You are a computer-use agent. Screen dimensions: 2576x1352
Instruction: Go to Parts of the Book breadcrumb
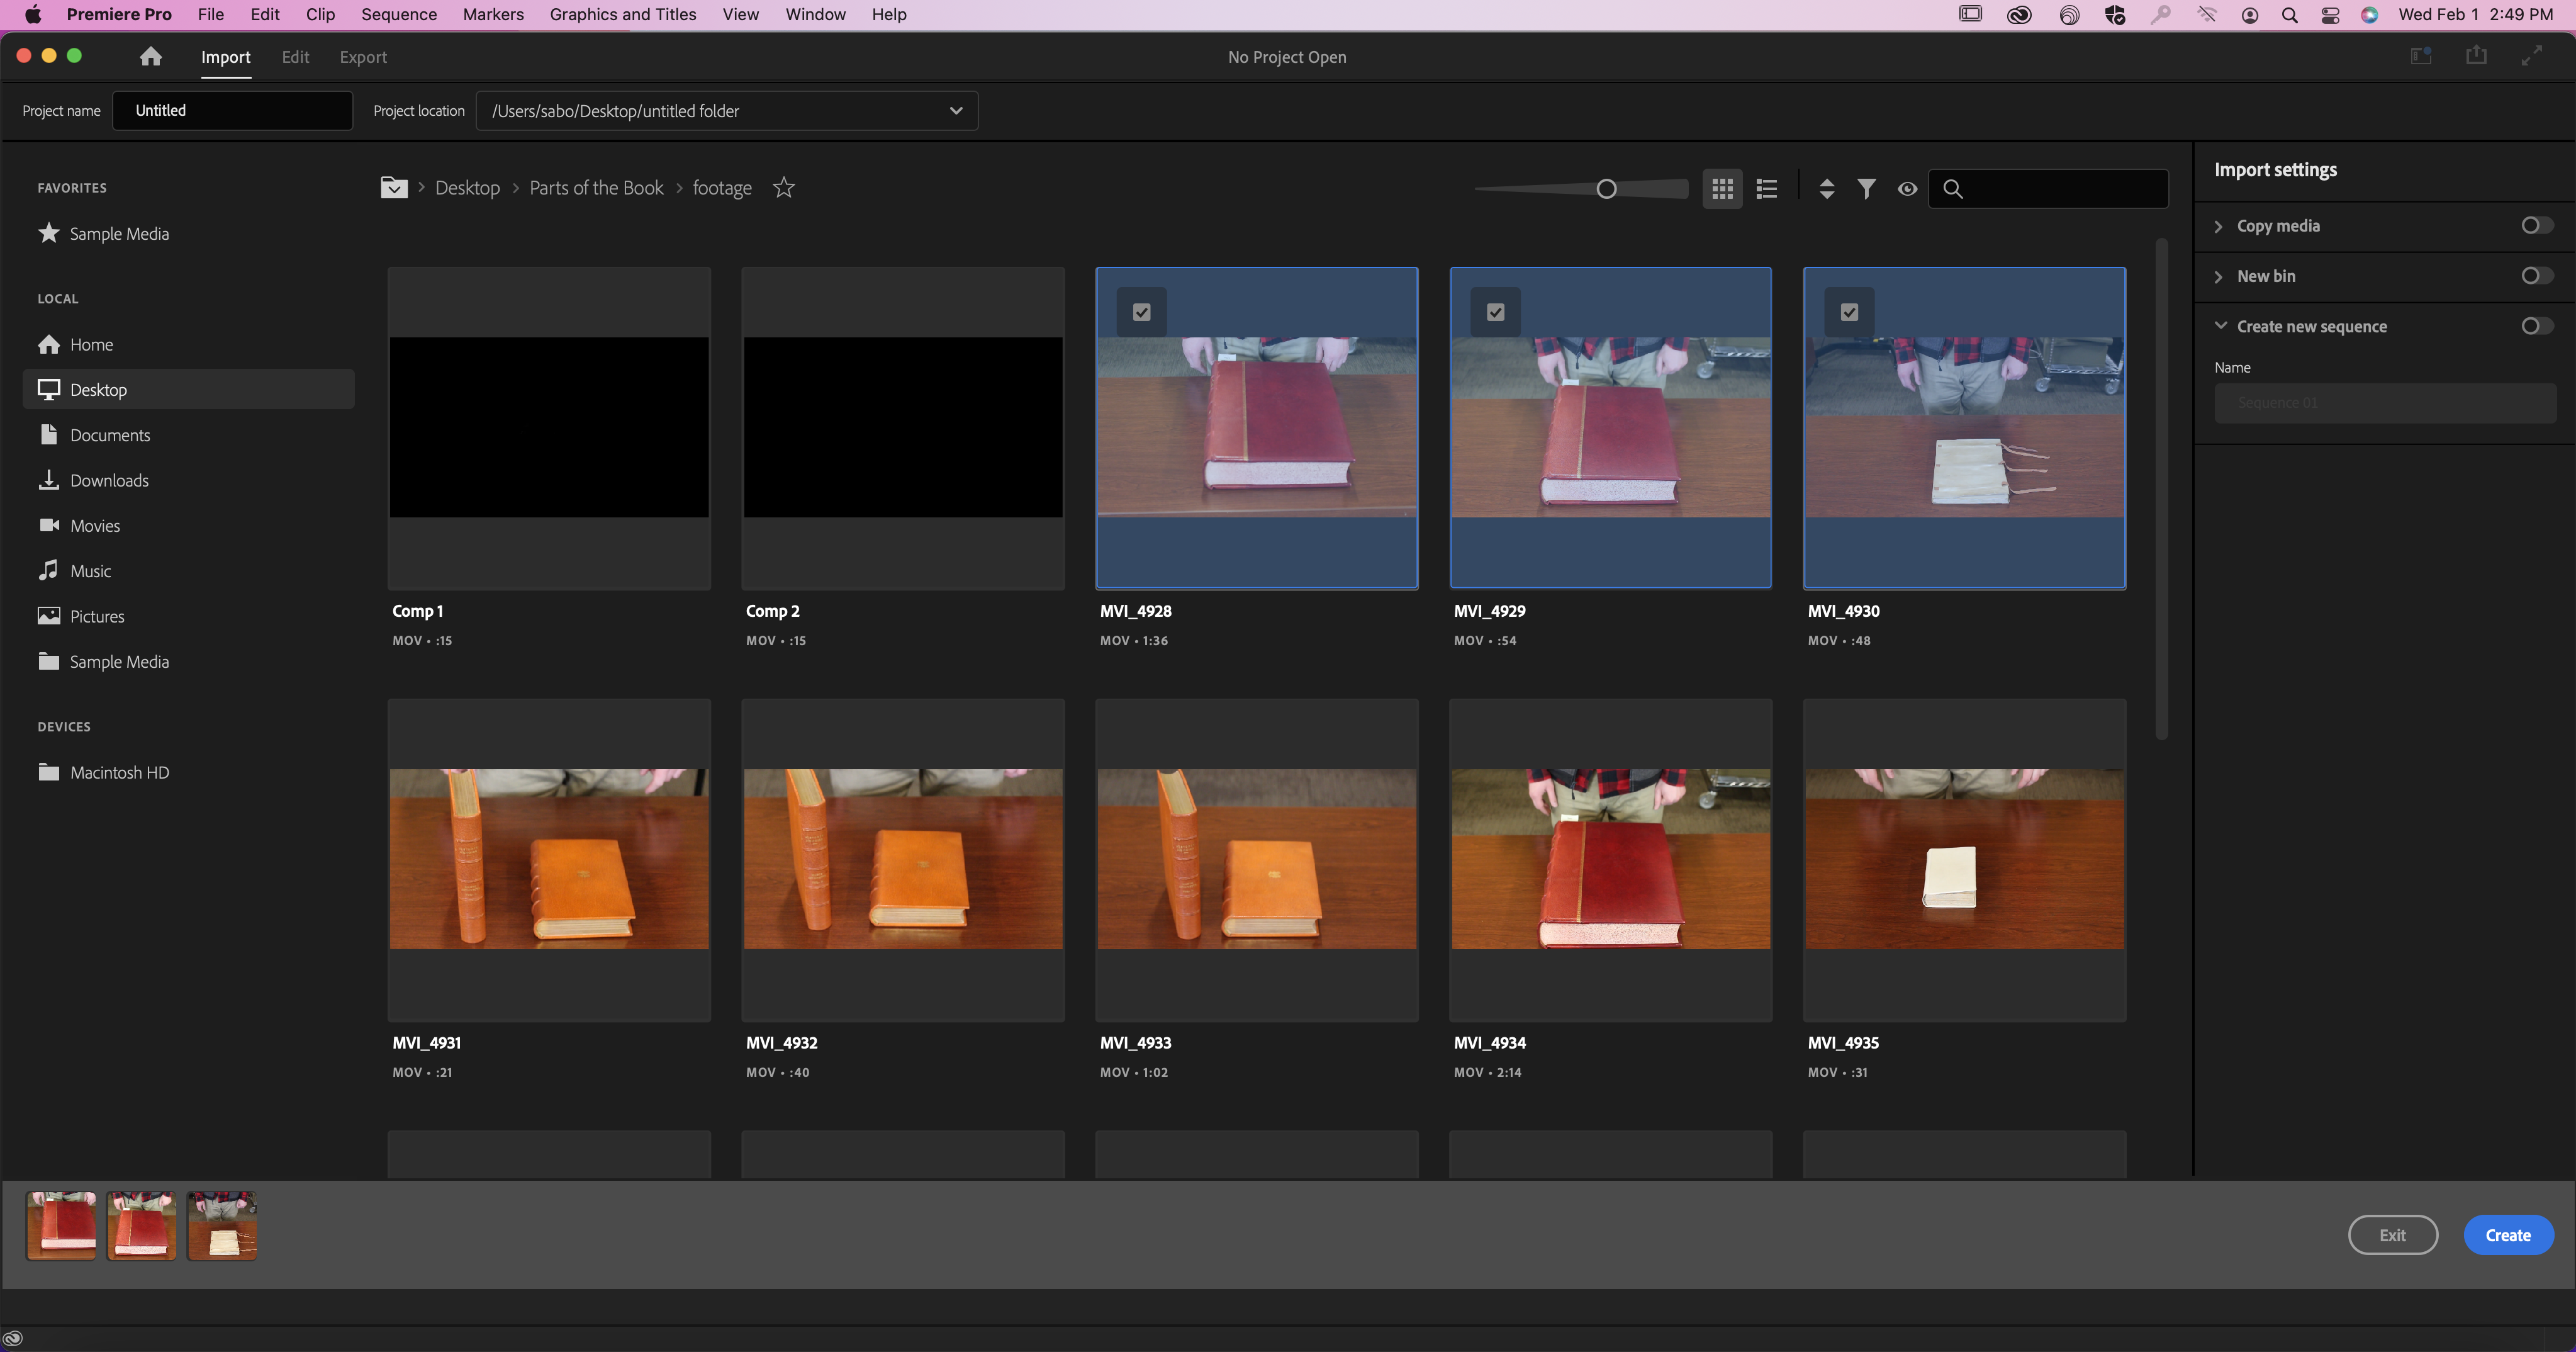pos(596,187)
